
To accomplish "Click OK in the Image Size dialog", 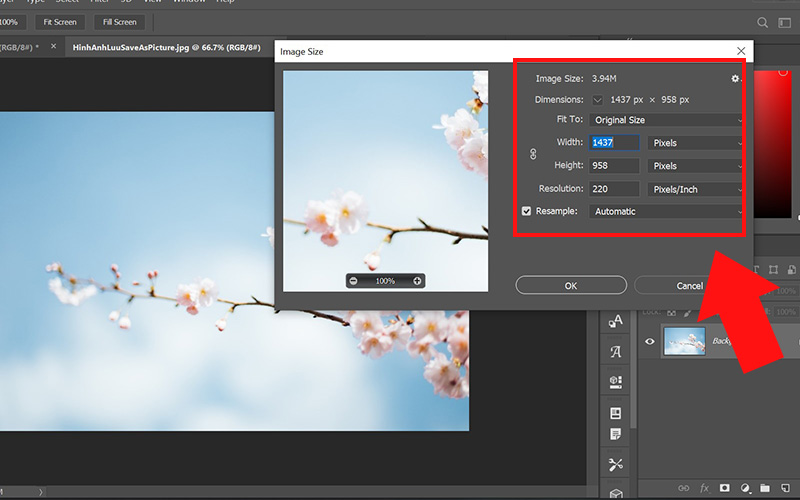I will click(571, 286).
